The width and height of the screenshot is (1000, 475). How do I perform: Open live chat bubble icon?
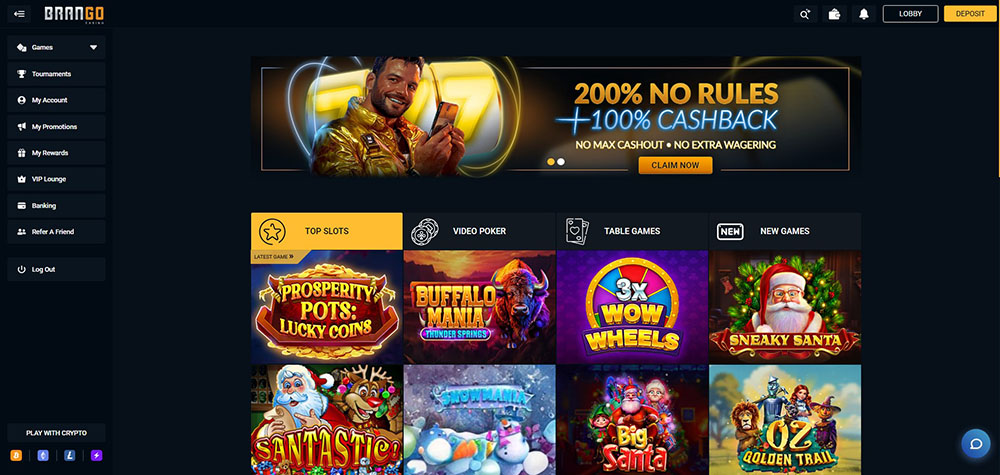coord(976,444)
